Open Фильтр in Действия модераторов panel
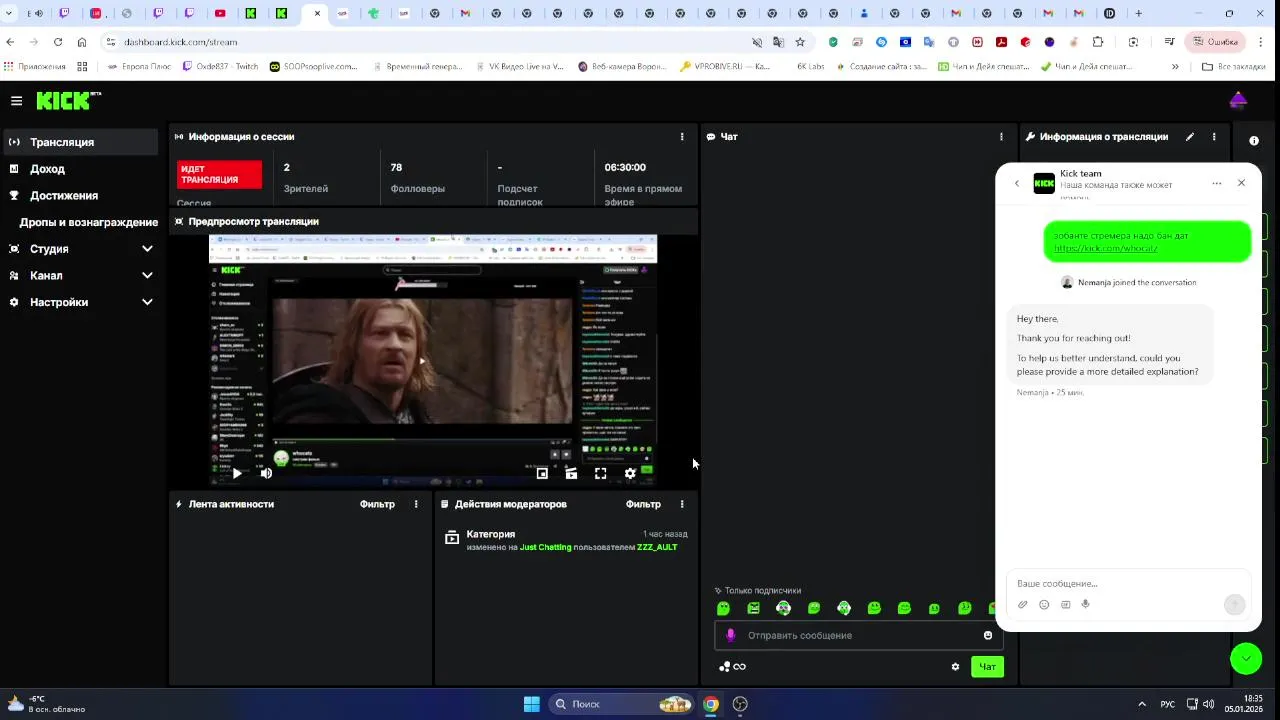1280x720 pixels. coord(643,504)
